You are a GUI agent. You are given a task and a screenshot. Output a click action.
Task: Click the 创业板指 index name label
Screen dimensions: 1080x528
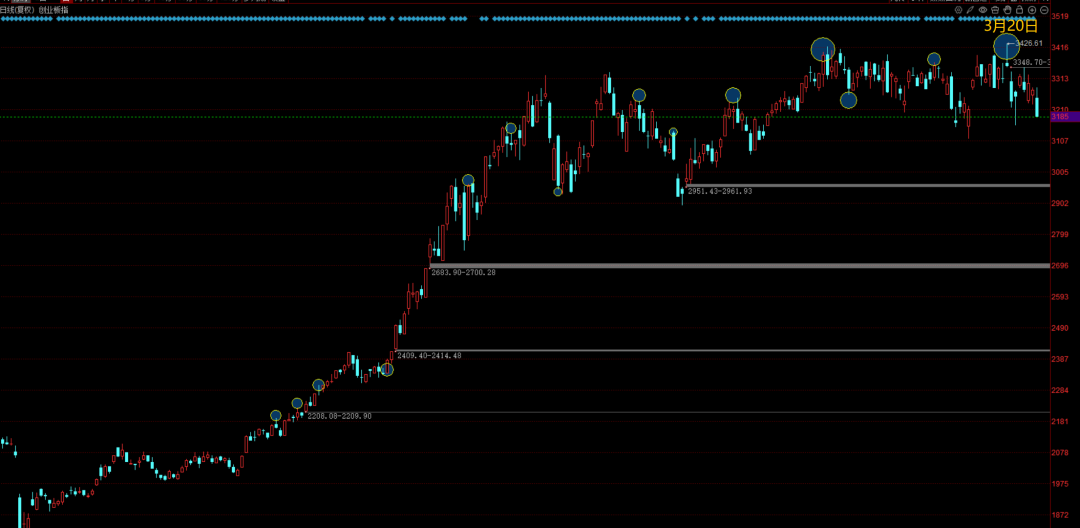(53, 10)
